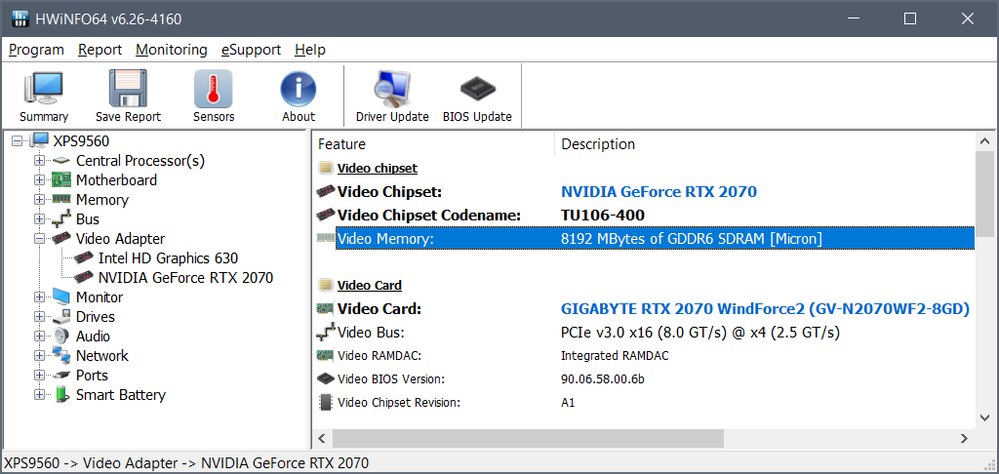Collapse the Video Adapter node
999x474 pixels.
pyautogui.click(x=40, y=239)
